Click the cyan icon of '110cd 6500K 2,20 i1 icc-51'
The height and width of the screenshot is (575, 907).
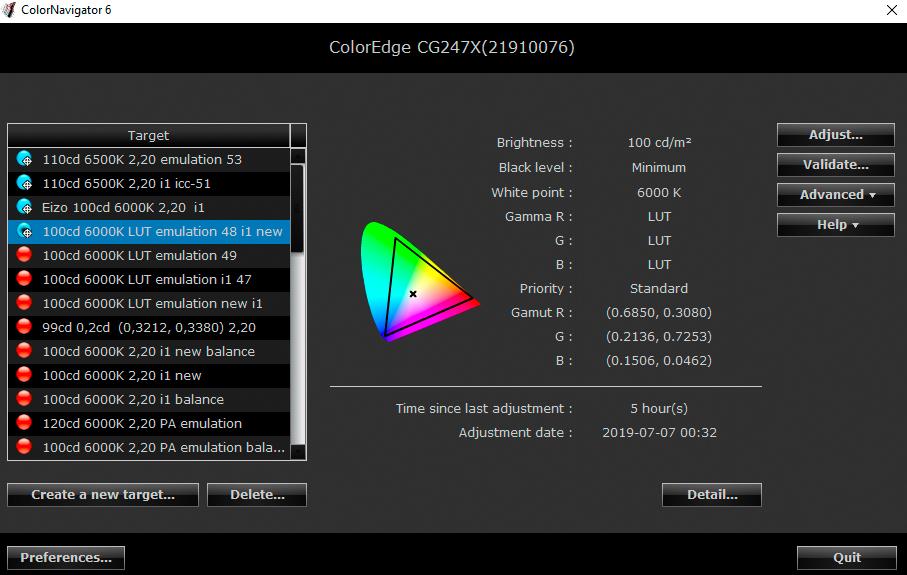24,183
